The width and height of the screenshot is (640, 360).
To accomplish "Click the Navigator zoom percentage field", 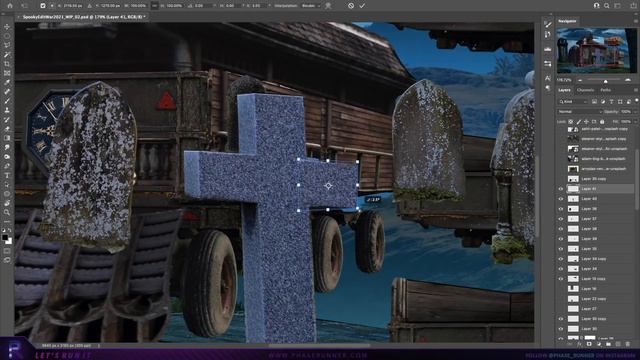I will point(564,80).
